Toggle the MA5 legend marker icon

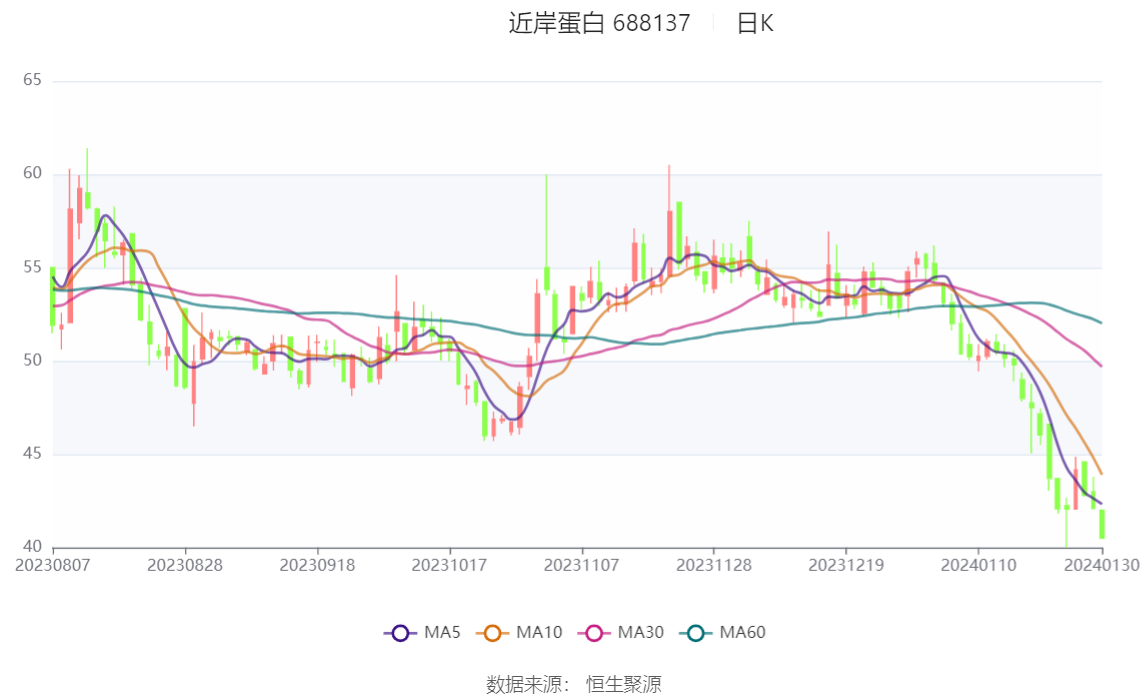tap(400, 633)
